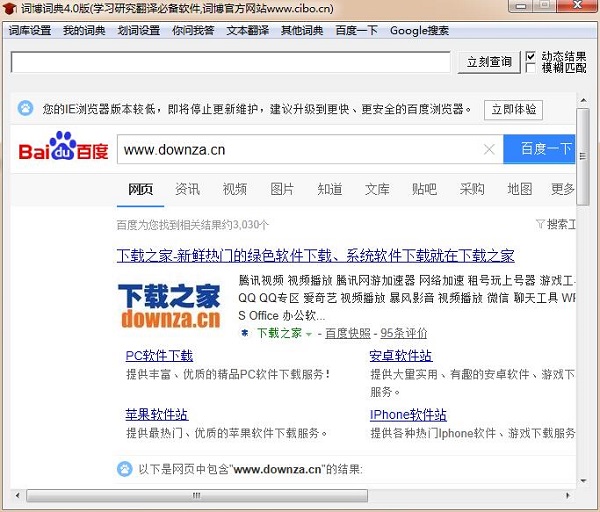Open the 百度快照 link
Screen dimensions: 600x512
[x=348, y=333]
